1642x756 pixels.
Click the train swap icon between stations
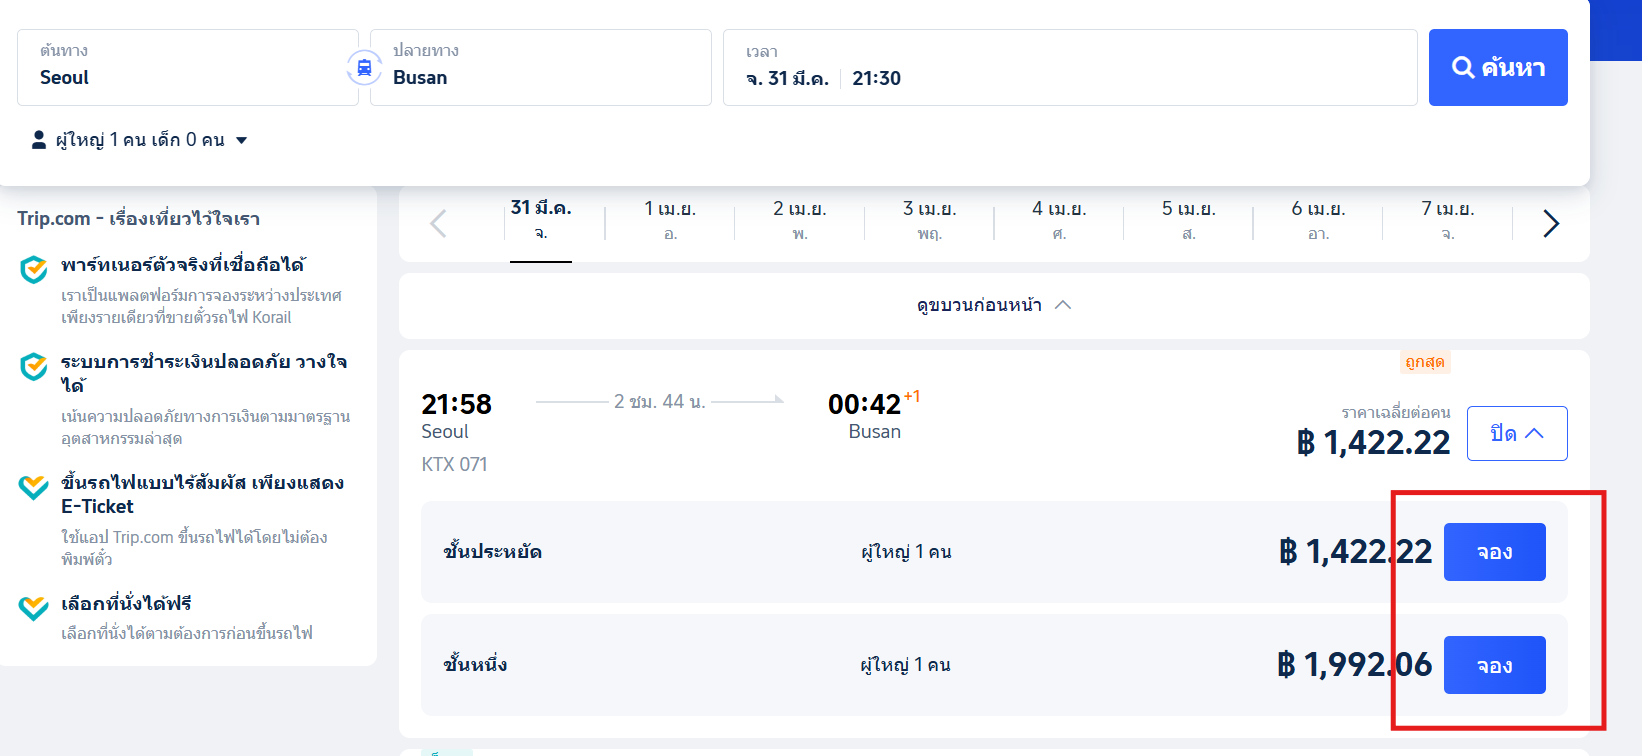pos(364,68)
